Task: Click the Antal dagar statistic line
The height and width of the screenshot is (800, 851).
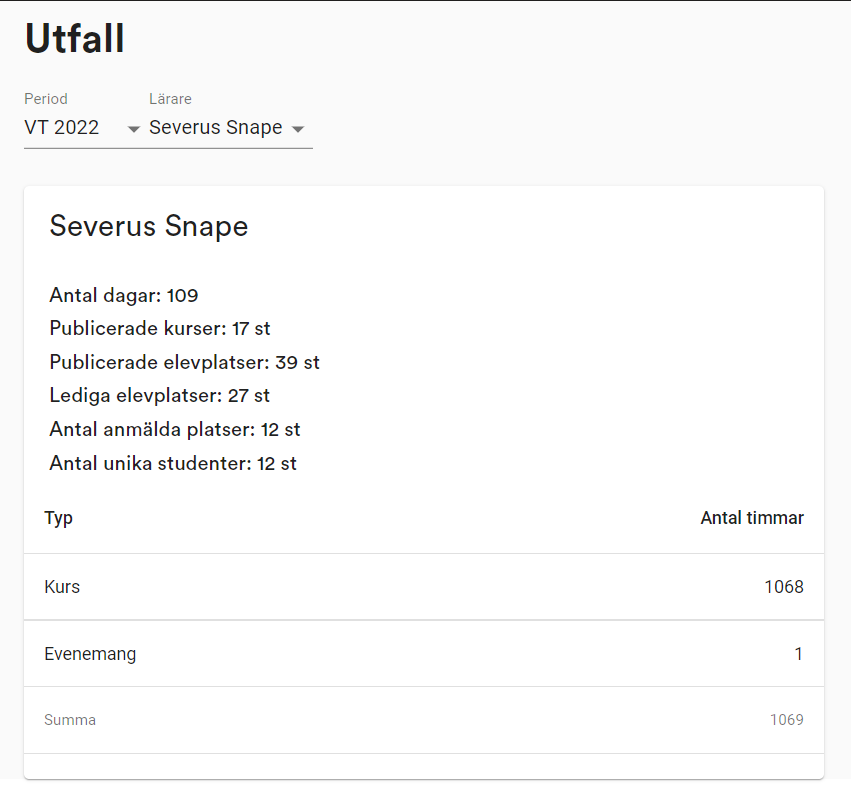Action: pos(123,295)
